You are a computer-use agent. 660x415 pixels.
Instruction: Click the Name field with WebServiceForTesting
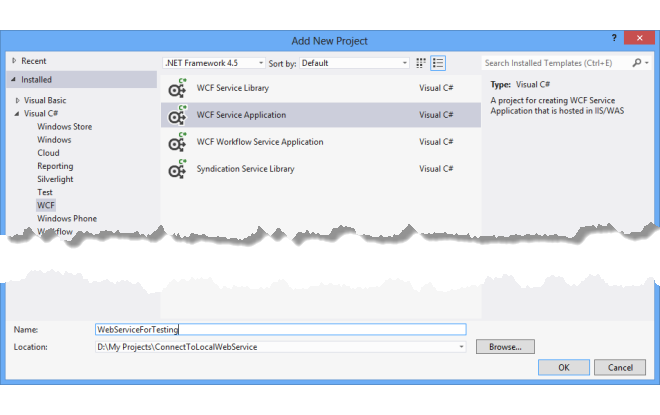281,329
